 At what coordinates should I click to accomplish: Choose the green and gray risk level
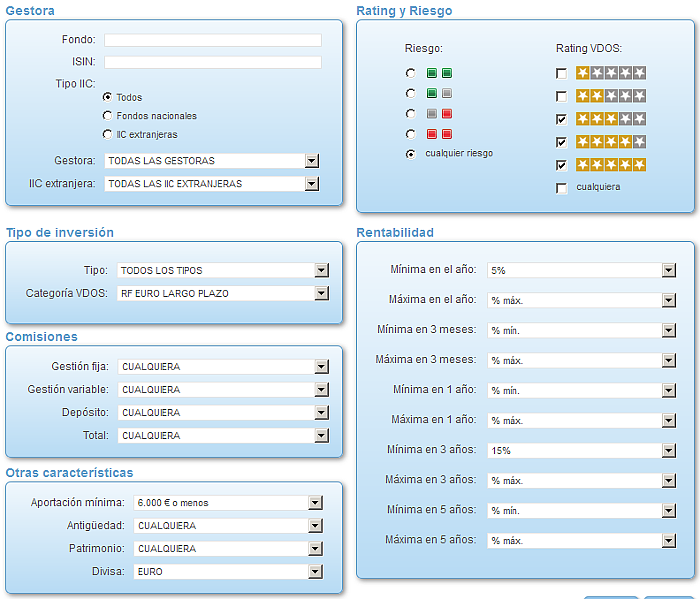(x=410, y=93)
